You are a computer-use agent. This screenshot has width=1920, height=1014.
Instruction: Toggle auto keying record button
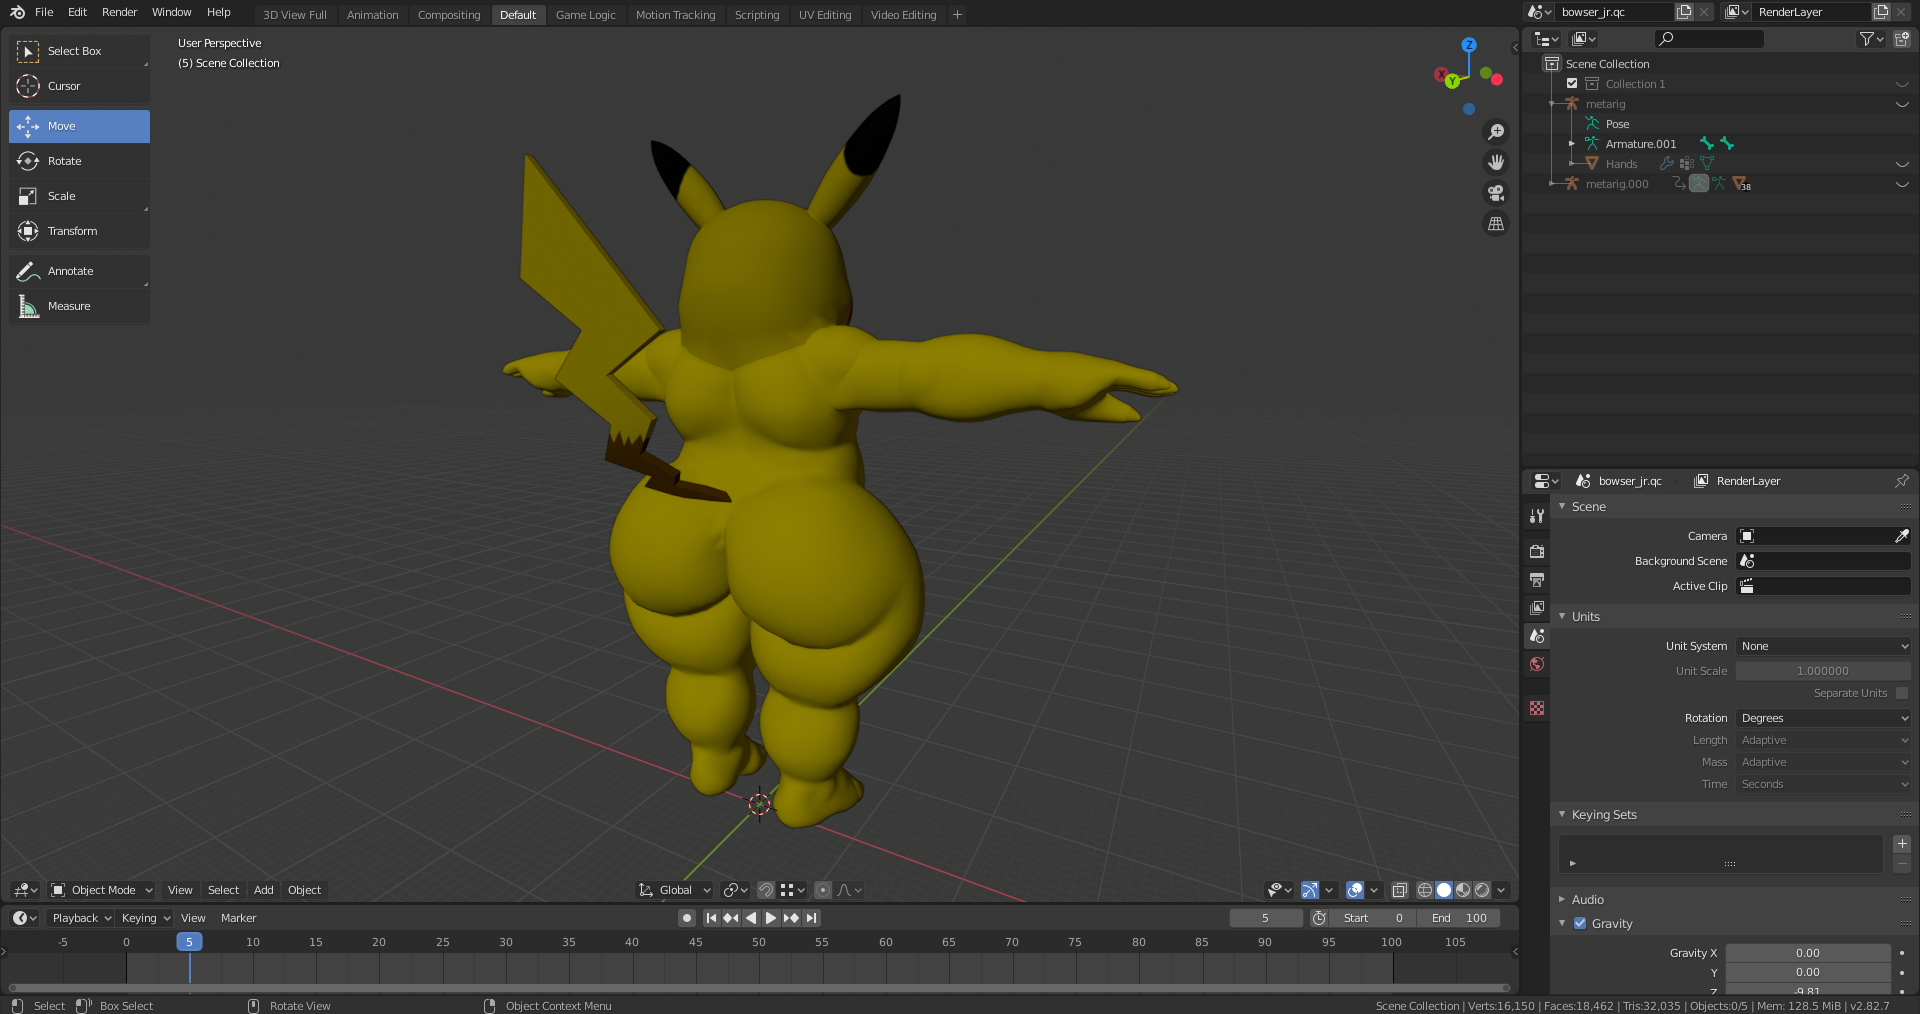pyautogui.click(x=686, y=918)
